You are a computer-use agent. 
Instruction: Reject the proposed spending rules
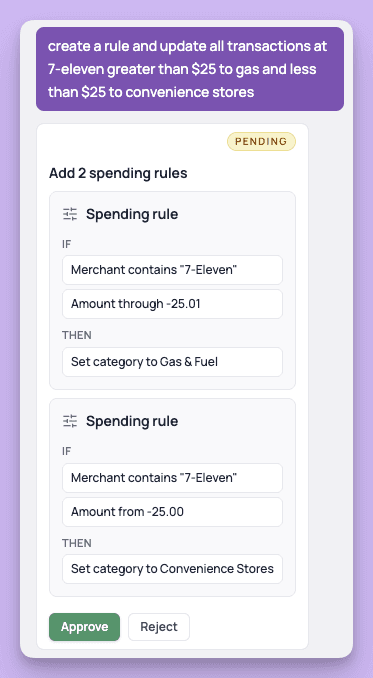[159, 627]
